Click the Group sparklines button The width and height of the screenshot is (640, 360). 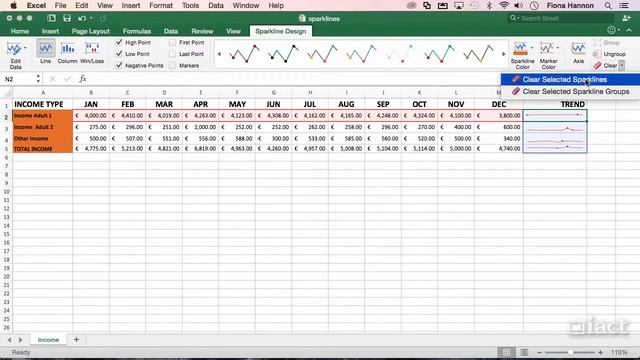coord(607,42)
